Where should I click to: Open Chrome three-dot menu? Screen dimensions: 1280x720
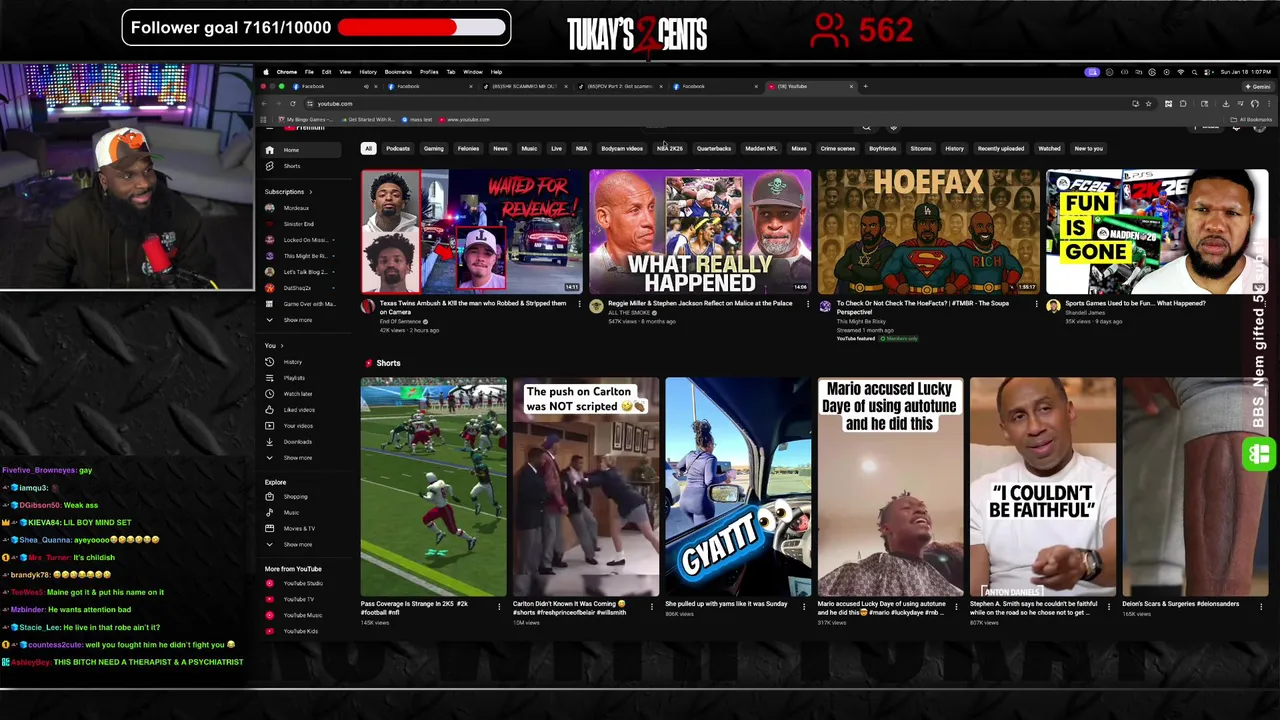pyautogui.click(x=1268, y=104)
